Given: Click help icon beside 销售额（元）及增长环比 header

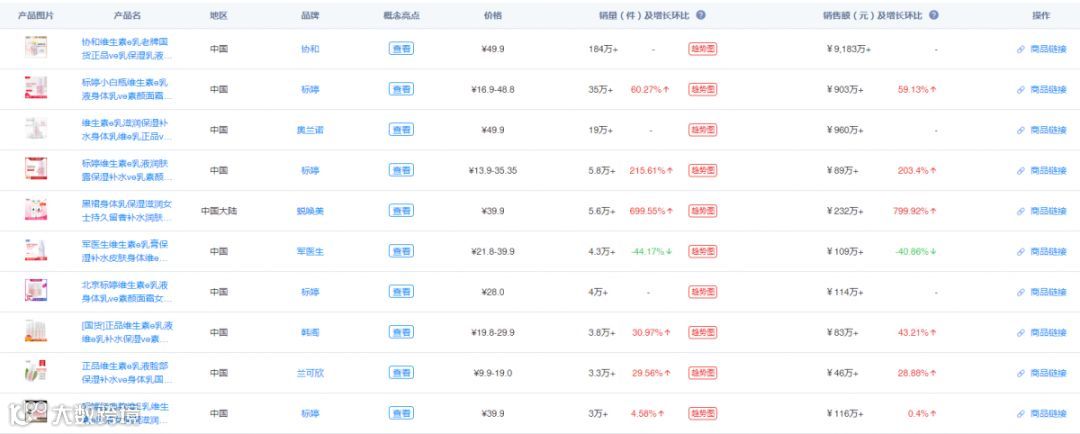Looking at the screenshot, I should pyautogui.click(x=933, y=15).
